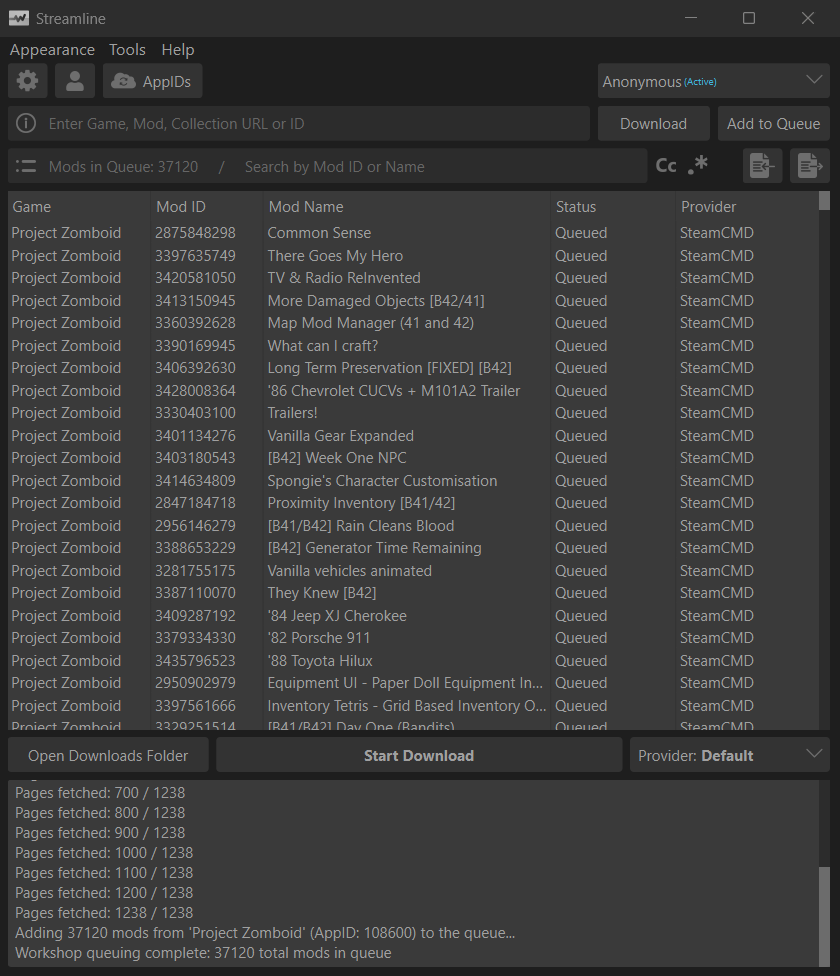This screenshot has height=976, width=840.
Task: Click Add to Queue button
Action: 773,123
